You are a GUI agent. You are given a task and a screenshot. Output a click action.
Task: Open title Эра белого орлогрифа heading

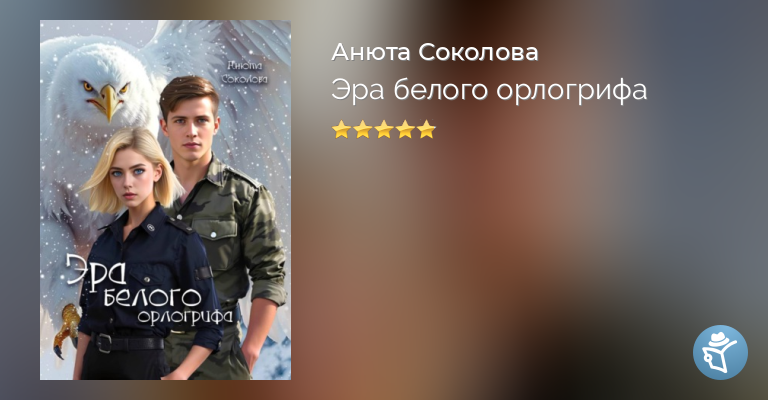[x=489, y=91]
